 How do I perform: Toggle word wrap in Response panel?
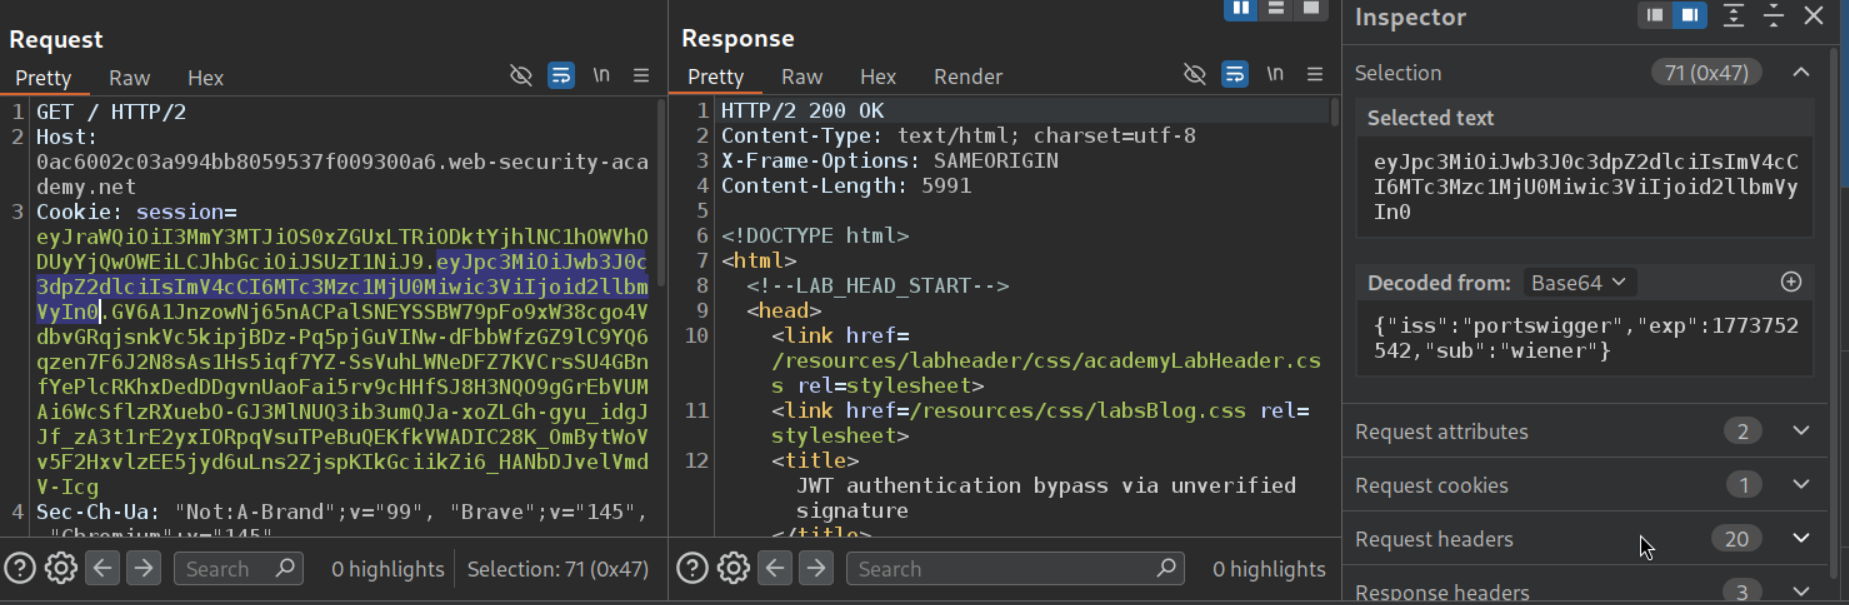click(x=1235, y=75)
